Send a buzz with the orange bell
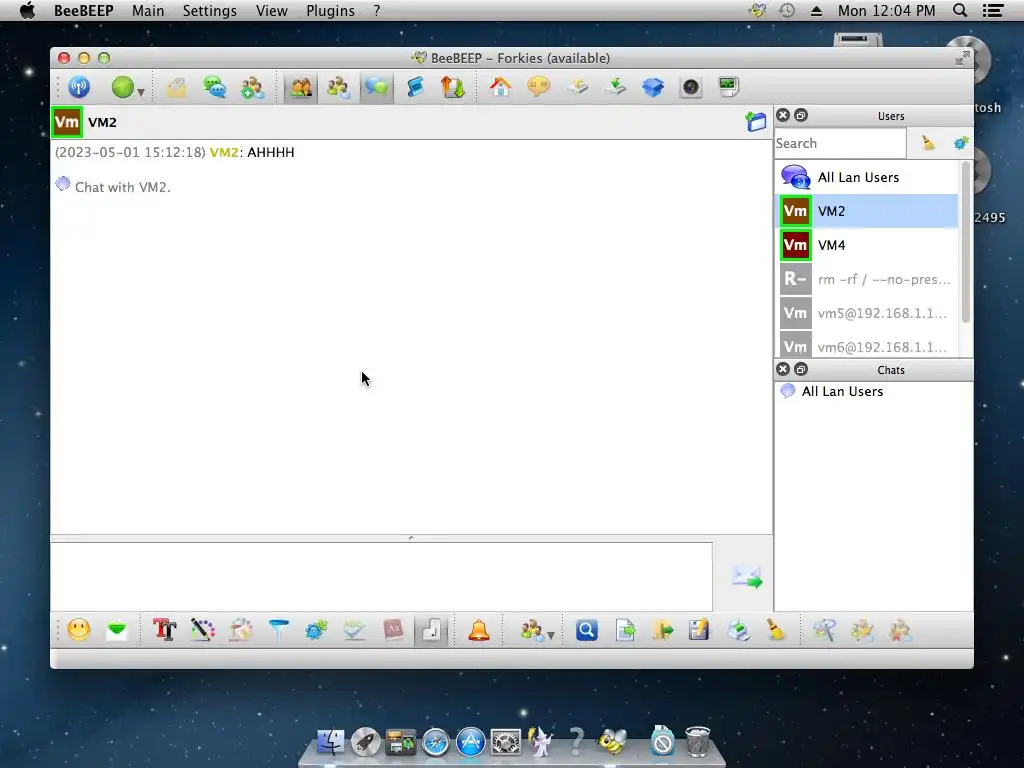 [479, 630]
